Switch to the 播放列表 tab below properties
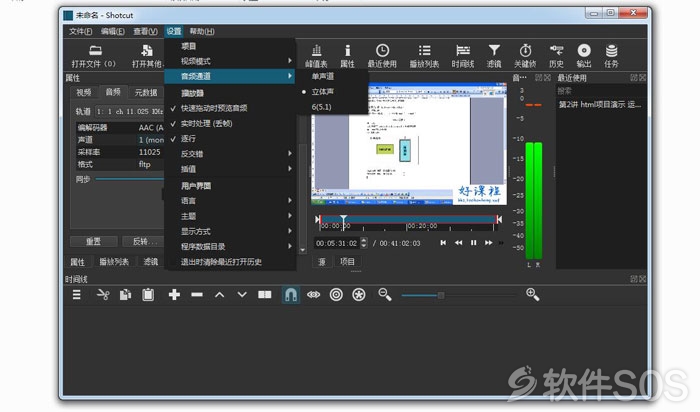This screenshot has width=700, height=412. (x=114, y=262)
